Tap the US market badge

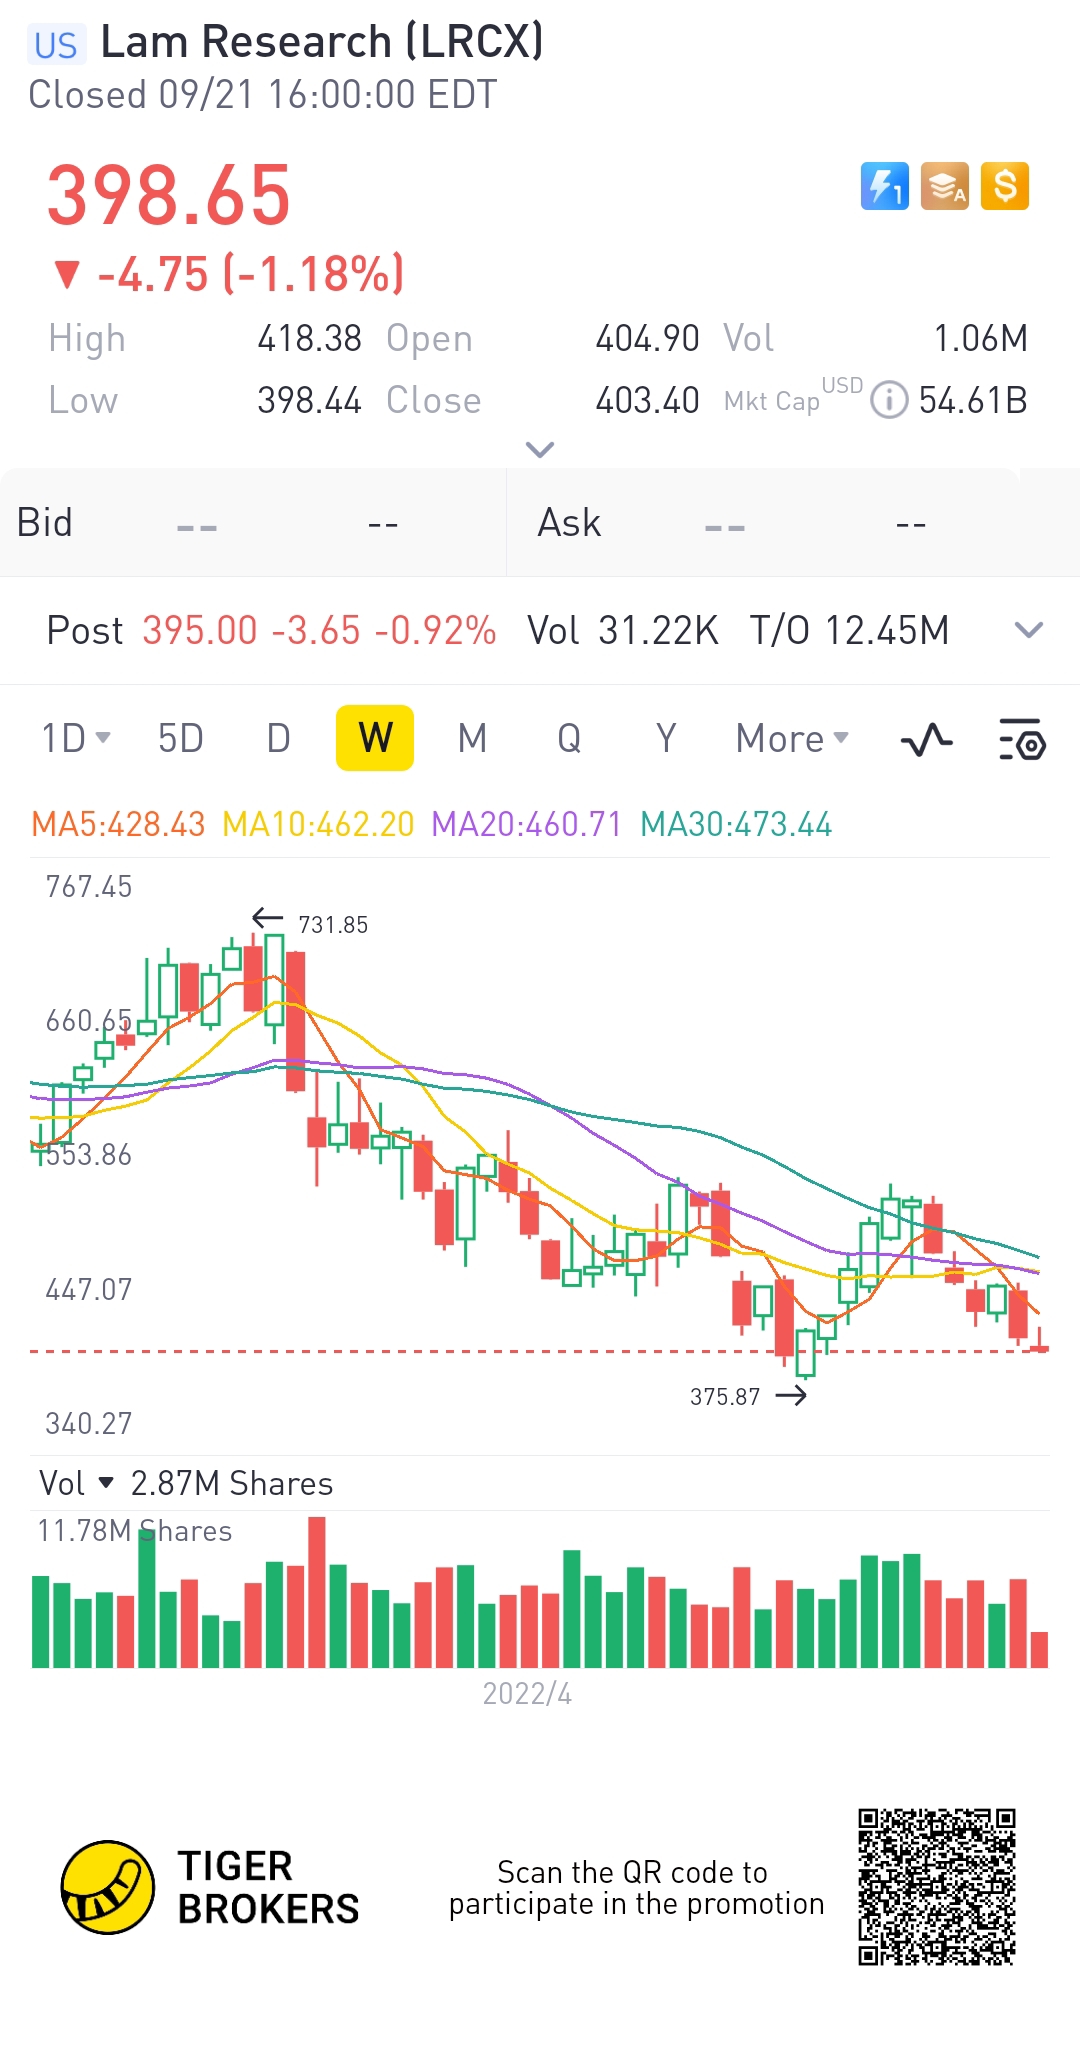[56, 45]
